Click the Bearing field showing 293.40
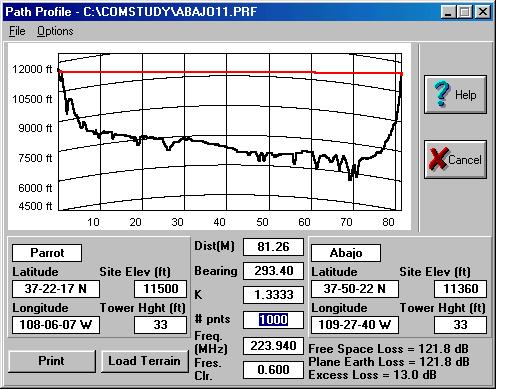The width and height of the screenshot is (512, 389). click(273, 271)
